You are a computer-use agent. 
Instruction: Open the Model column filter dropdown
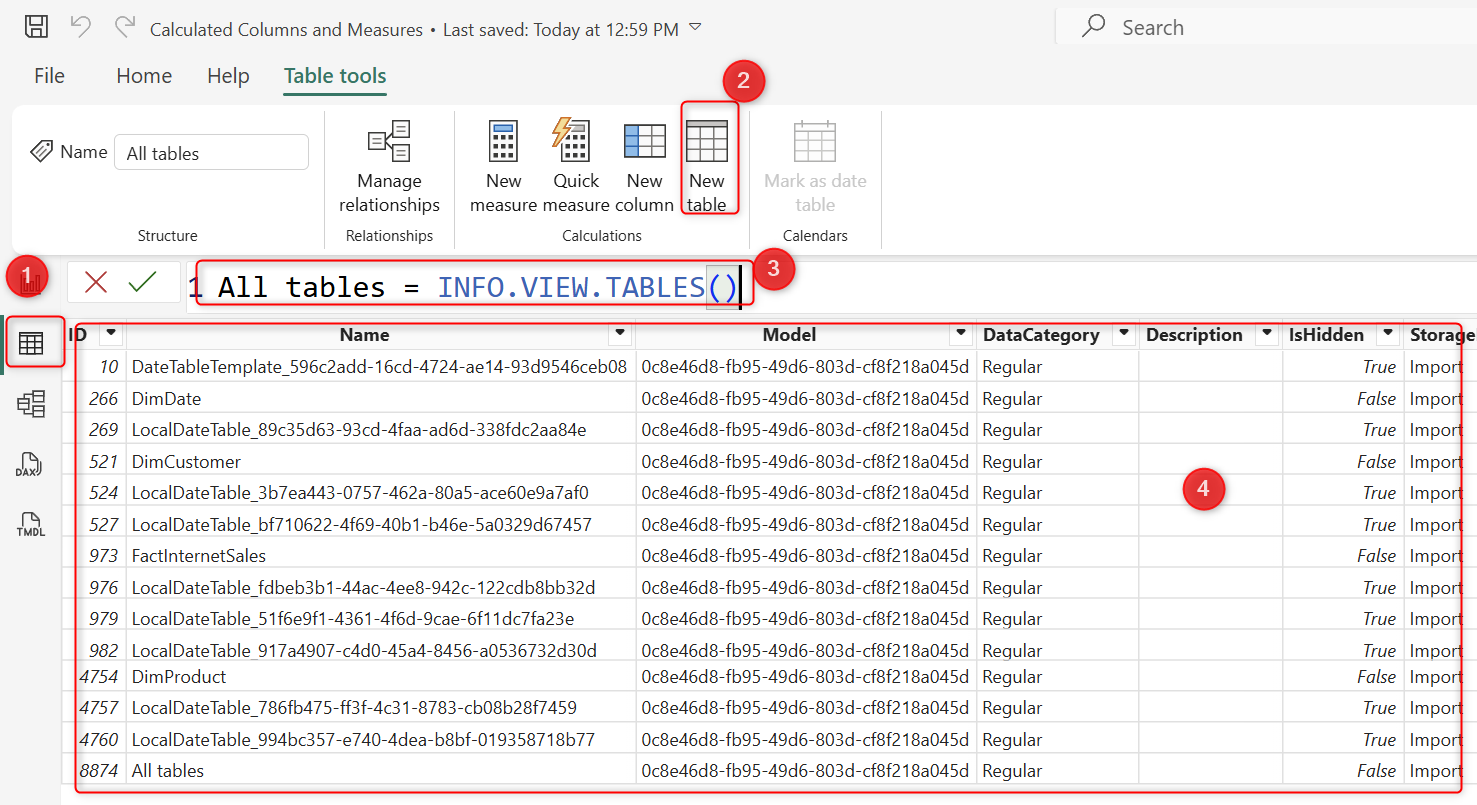tap(961, 333)
